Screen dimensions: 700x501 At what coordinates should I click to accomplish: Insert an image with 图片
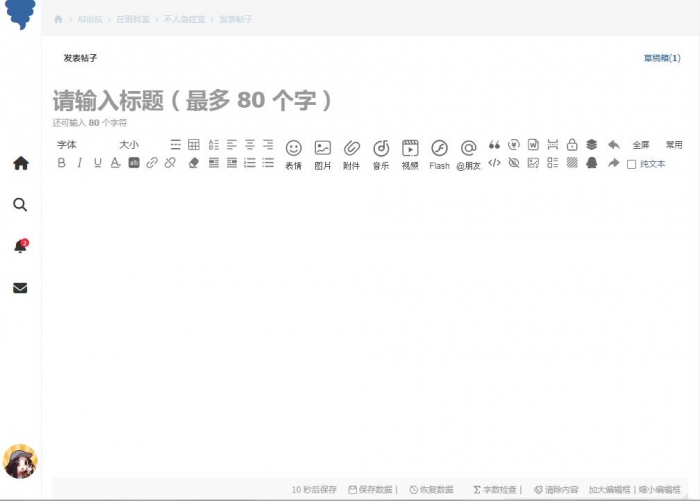click(x=322, y=154)
